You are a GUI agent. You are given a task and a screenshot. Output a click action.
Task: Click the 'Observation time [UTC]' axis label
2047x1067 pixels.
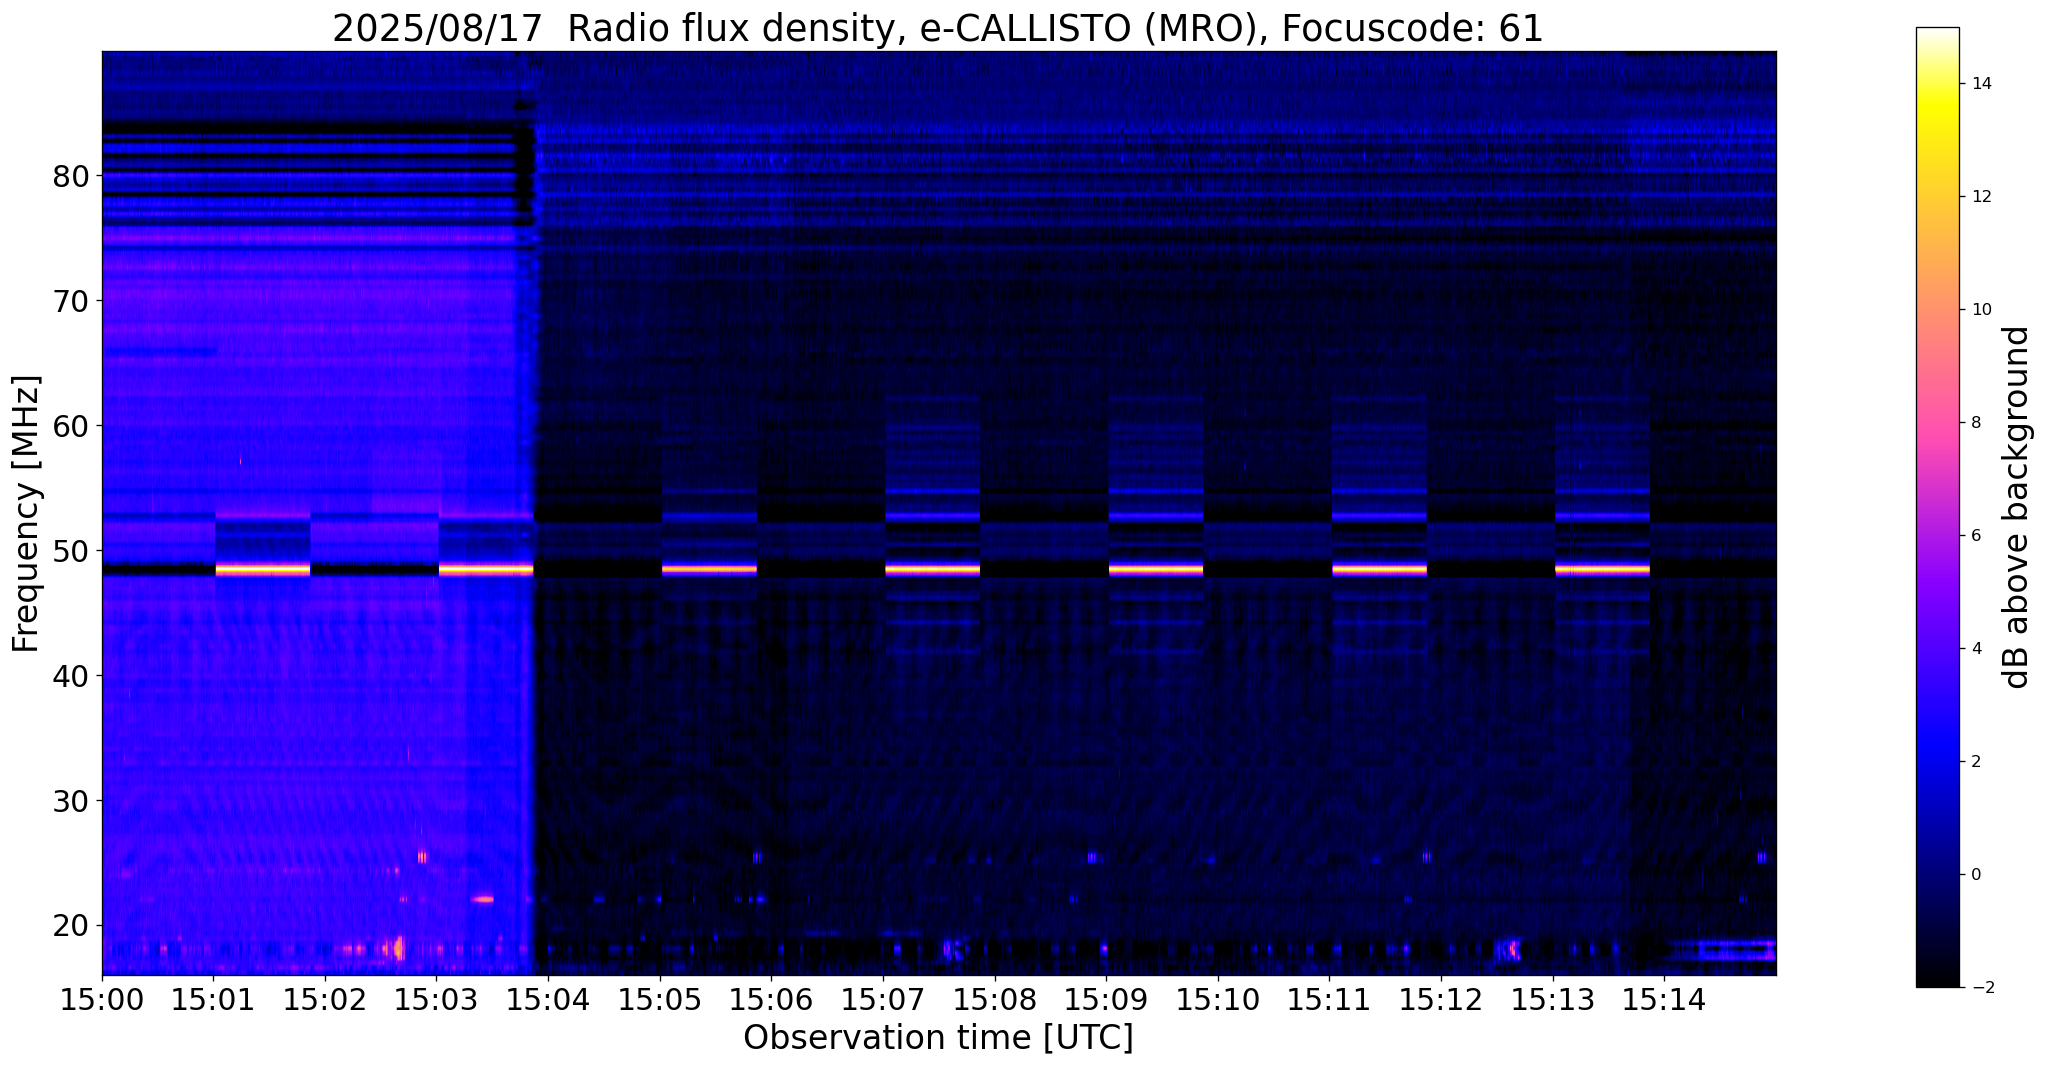[938, 1037]
